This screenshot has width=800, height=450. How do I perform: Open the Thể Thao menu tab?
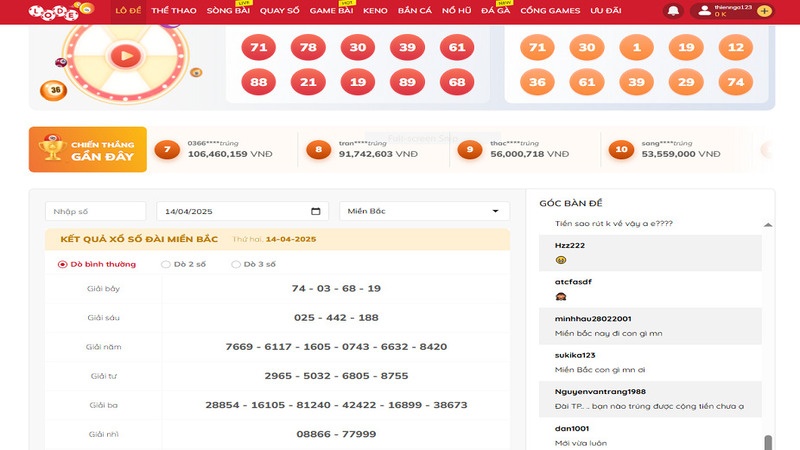(x=173, y=10)
